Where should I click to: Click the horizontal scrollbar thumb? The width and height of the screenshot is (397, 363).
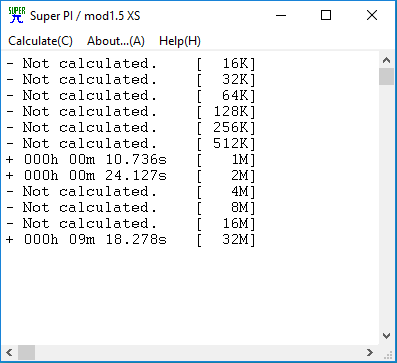coord(26,352)
